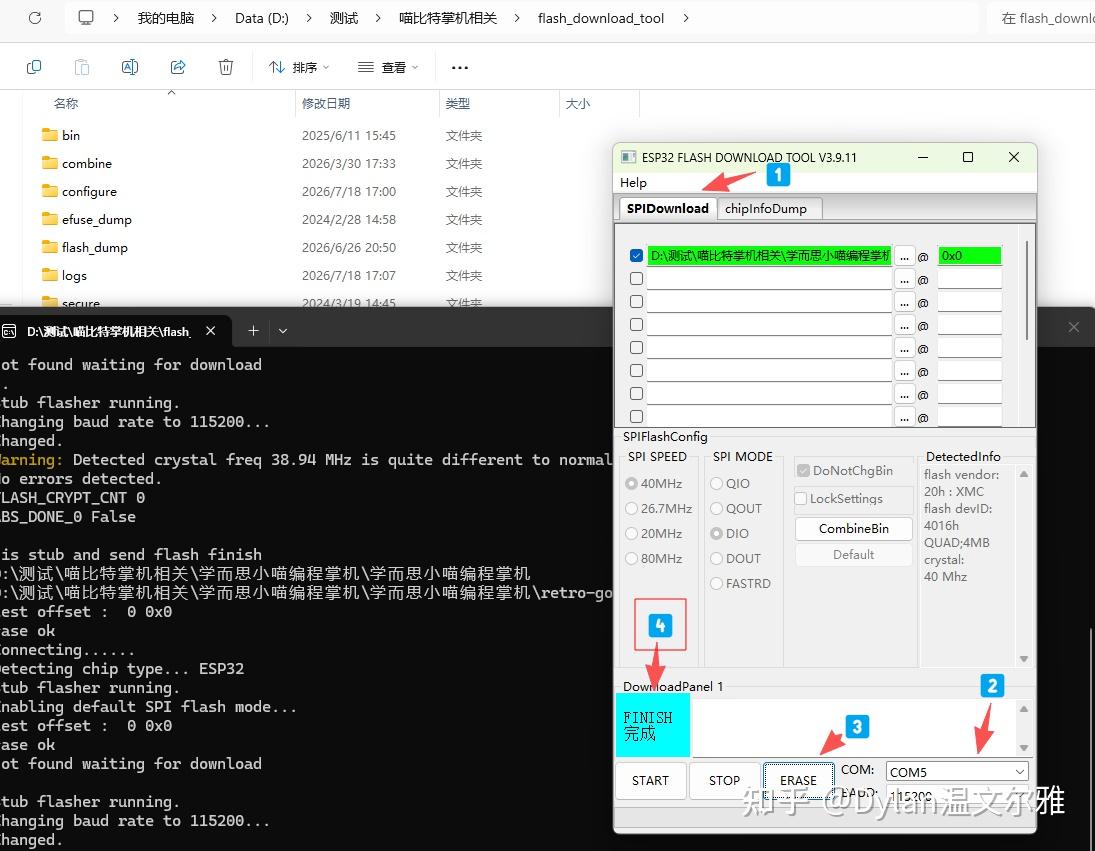Select the 26.7MHz SPI speed radio
The image size is (1095, 851).
pos(631,508)
